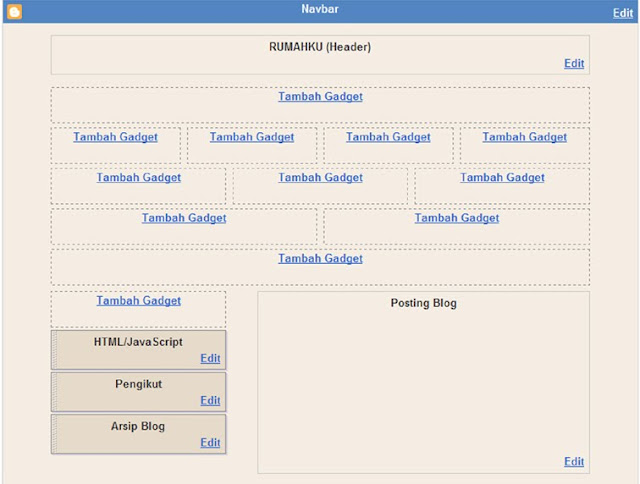
Task: Click the Blogger logo icon in the Navbar
Action: point(15,11)
